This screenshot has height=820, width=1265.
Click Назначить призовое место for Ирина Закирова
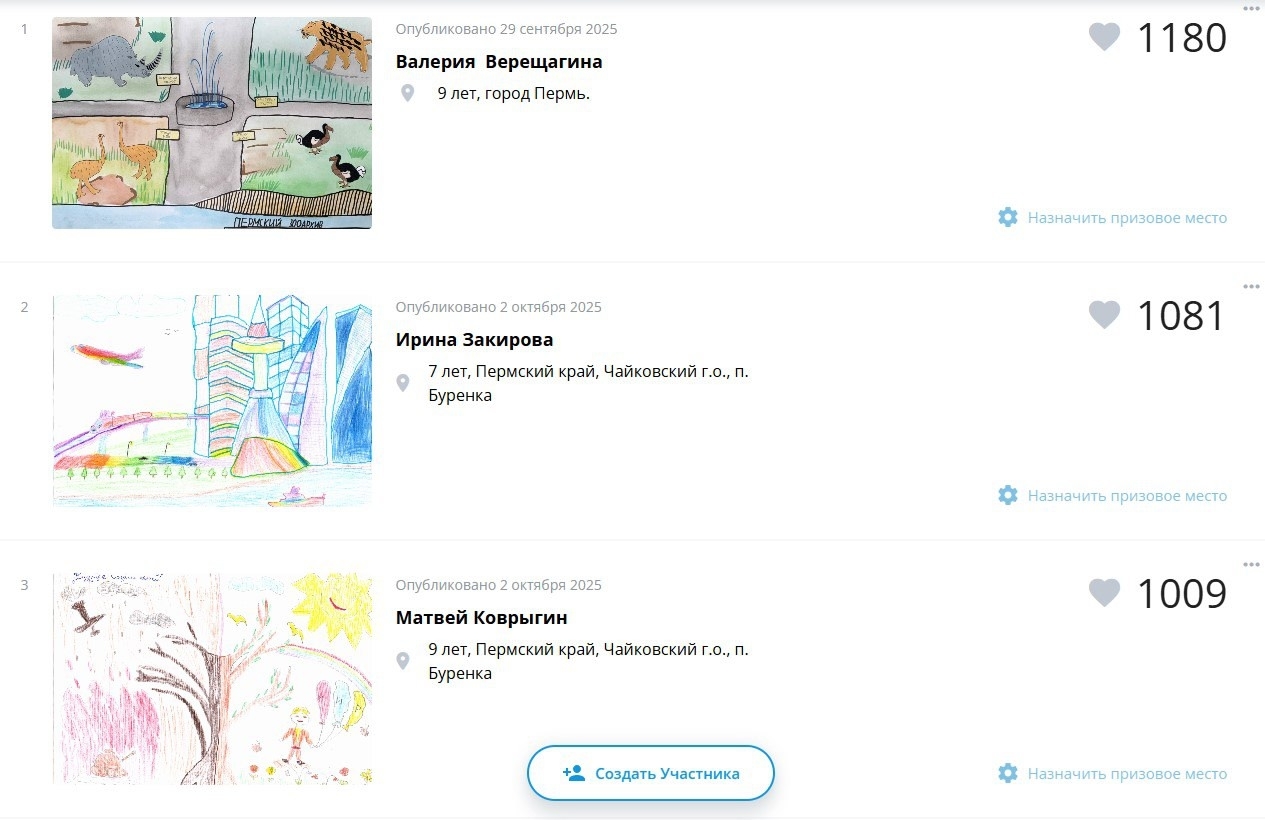coord(1127,495)
